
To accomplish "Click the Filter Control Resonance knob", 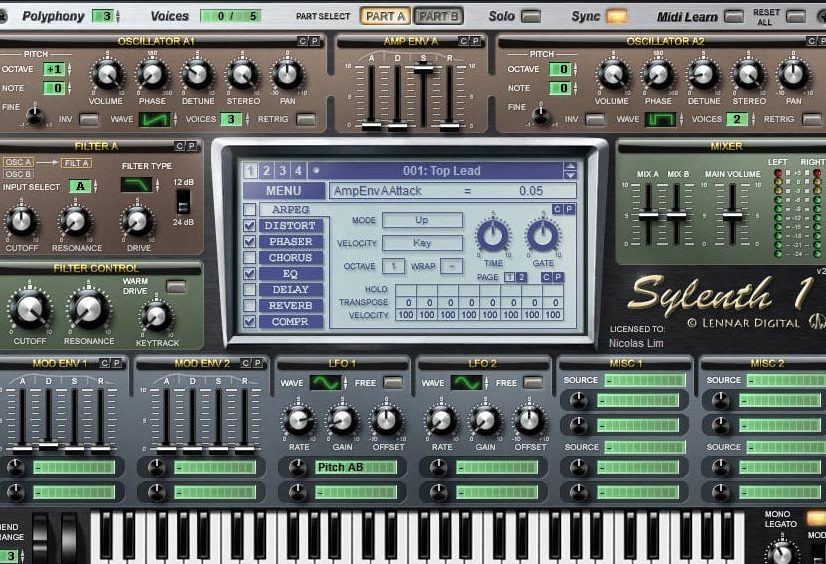I will (x=89, y=309).
